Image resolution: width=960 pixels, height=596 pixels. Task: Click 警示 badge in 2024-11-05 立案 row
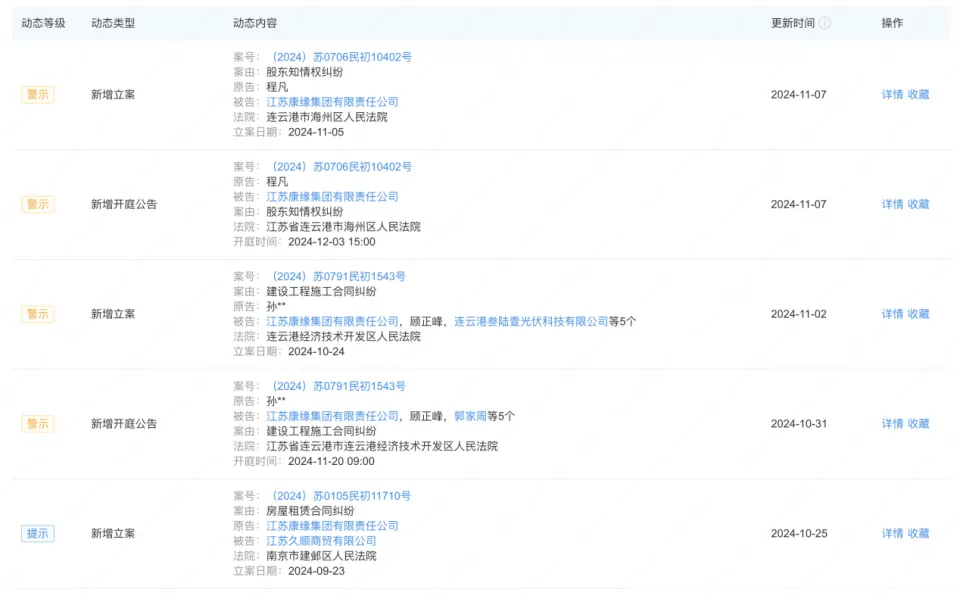[37, 94]
